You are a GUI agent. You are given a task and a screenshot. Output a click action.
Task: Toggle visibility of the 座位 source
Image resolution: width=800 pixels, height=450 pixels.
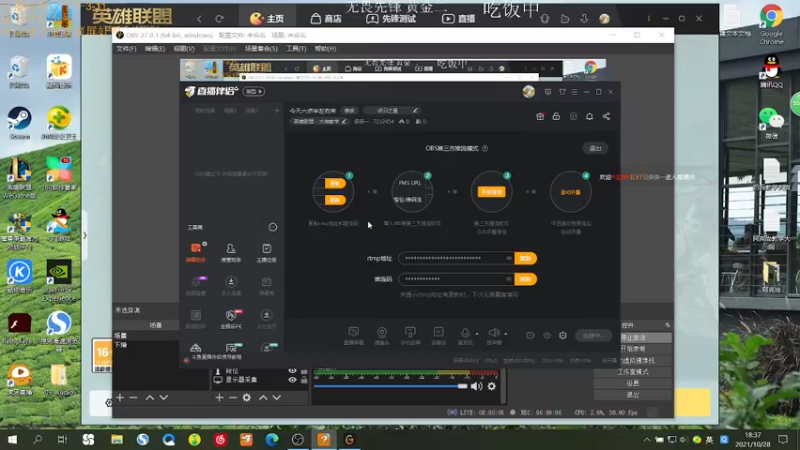(x=292, y=371)
